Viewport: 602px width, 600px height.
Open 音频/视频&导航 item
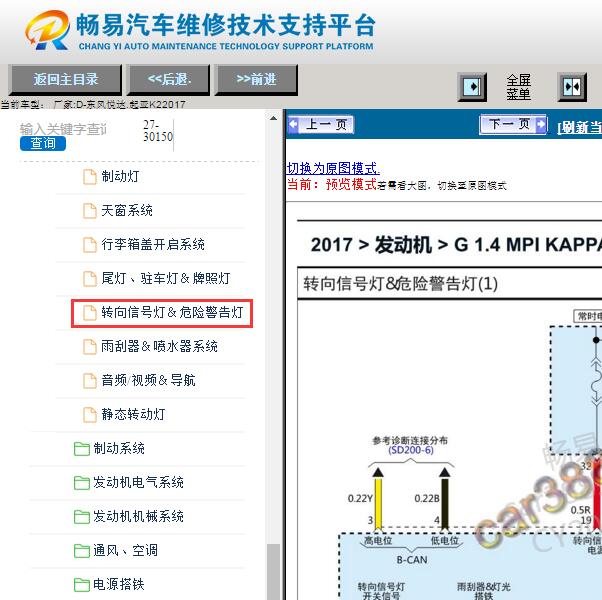pos(148,380)
